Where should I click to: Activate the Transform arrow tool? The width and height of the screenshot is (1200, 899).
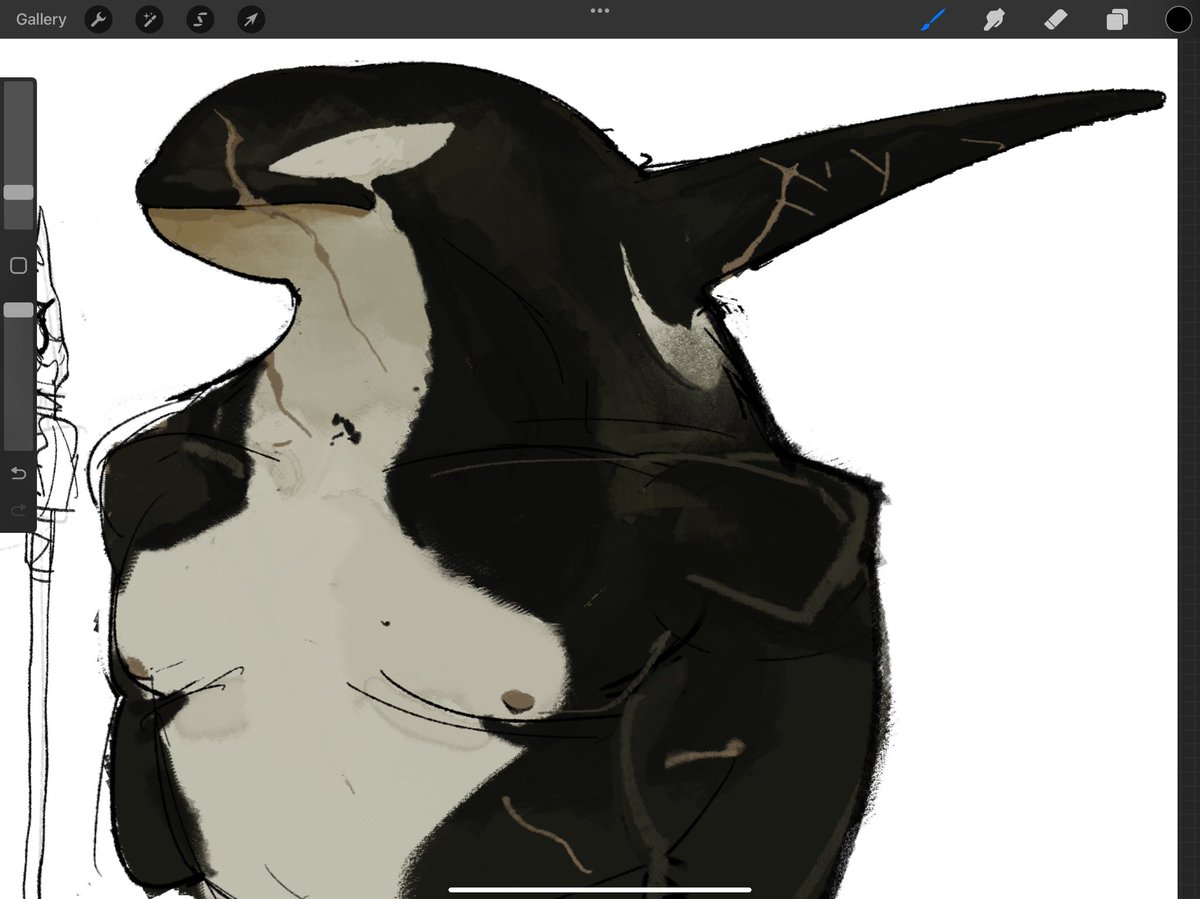(251, 19)
